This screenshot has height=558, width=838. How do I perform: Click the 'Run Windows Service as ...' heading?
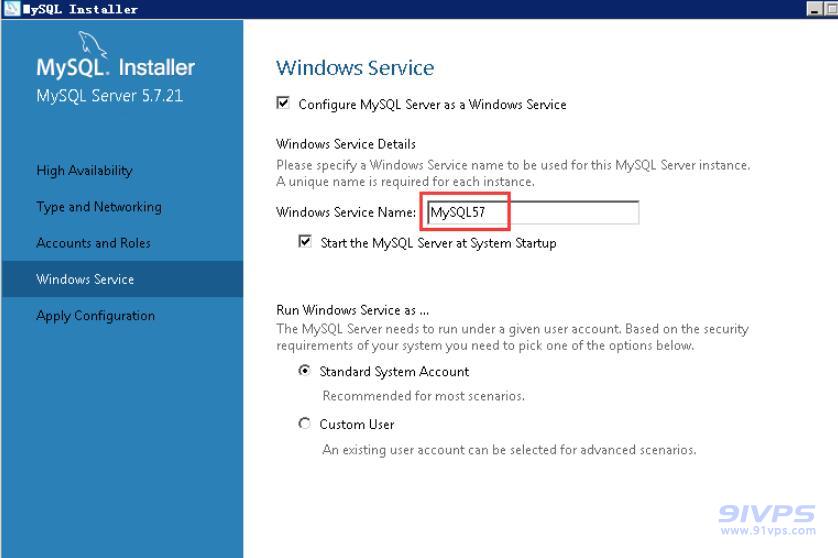coord(352,310)
